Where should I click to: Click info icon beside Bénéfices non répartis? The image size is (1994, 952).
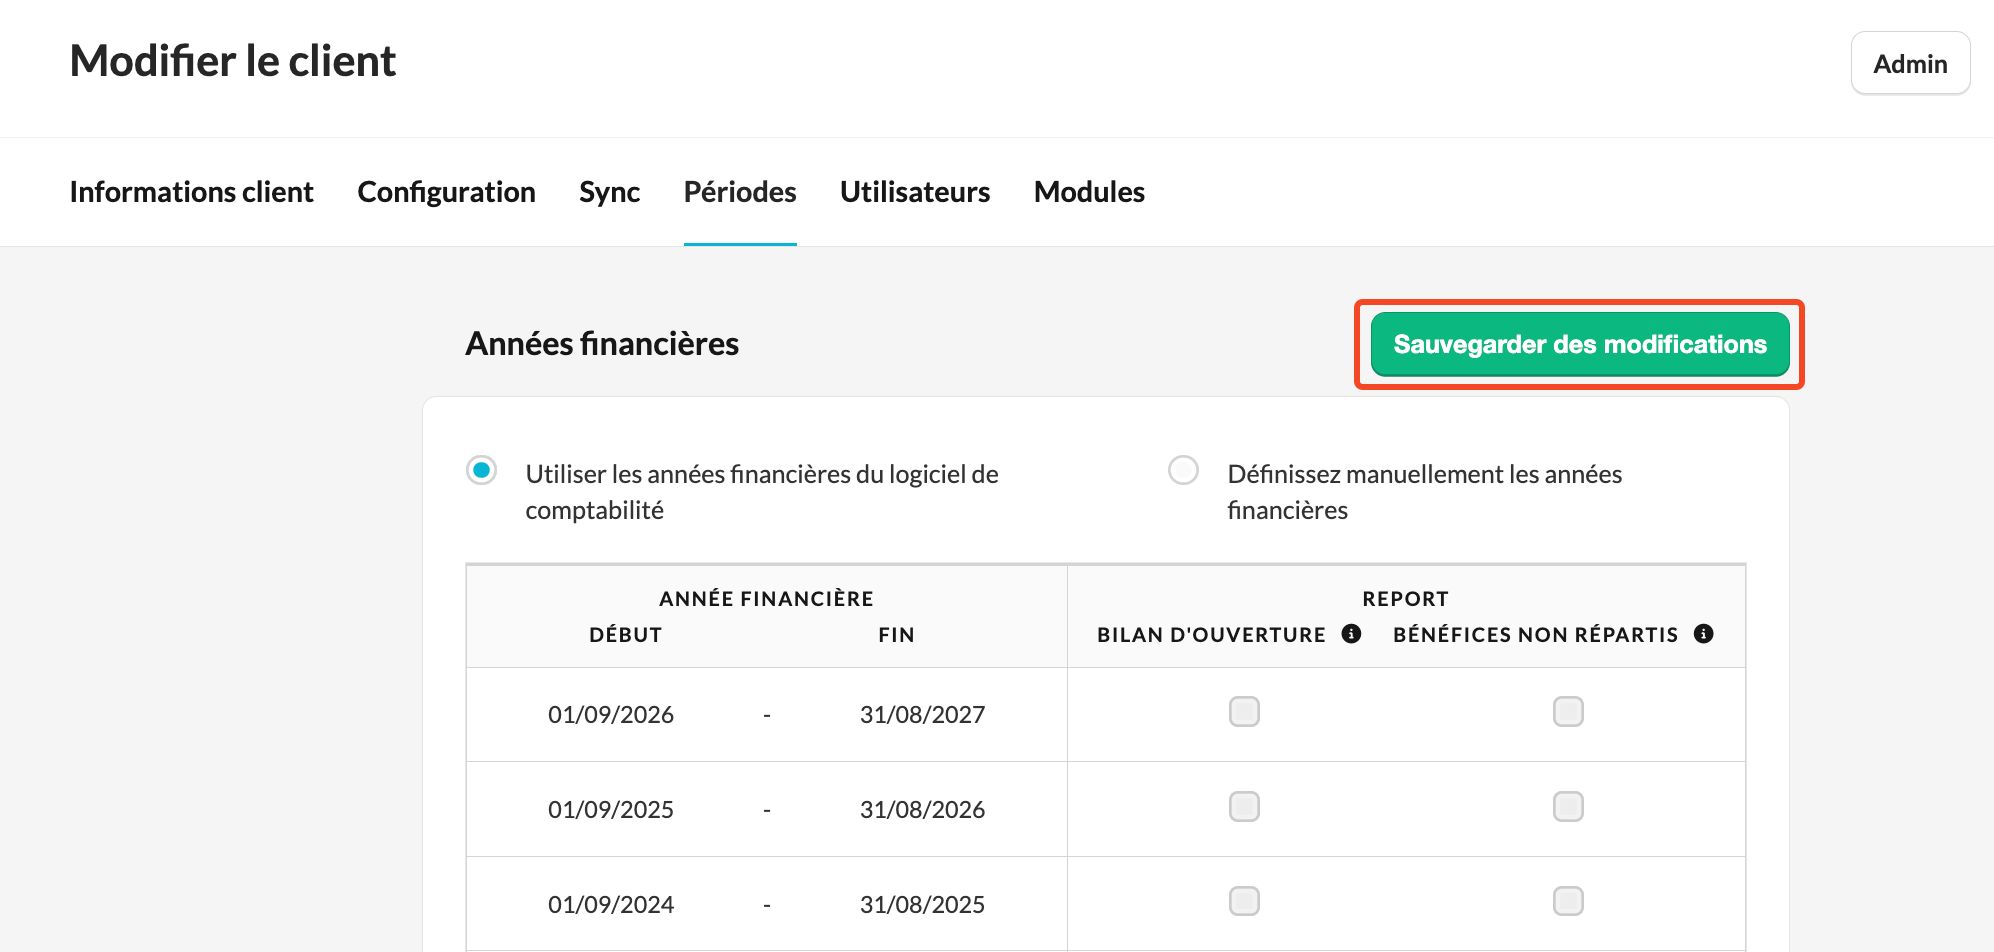point(1704,634)
